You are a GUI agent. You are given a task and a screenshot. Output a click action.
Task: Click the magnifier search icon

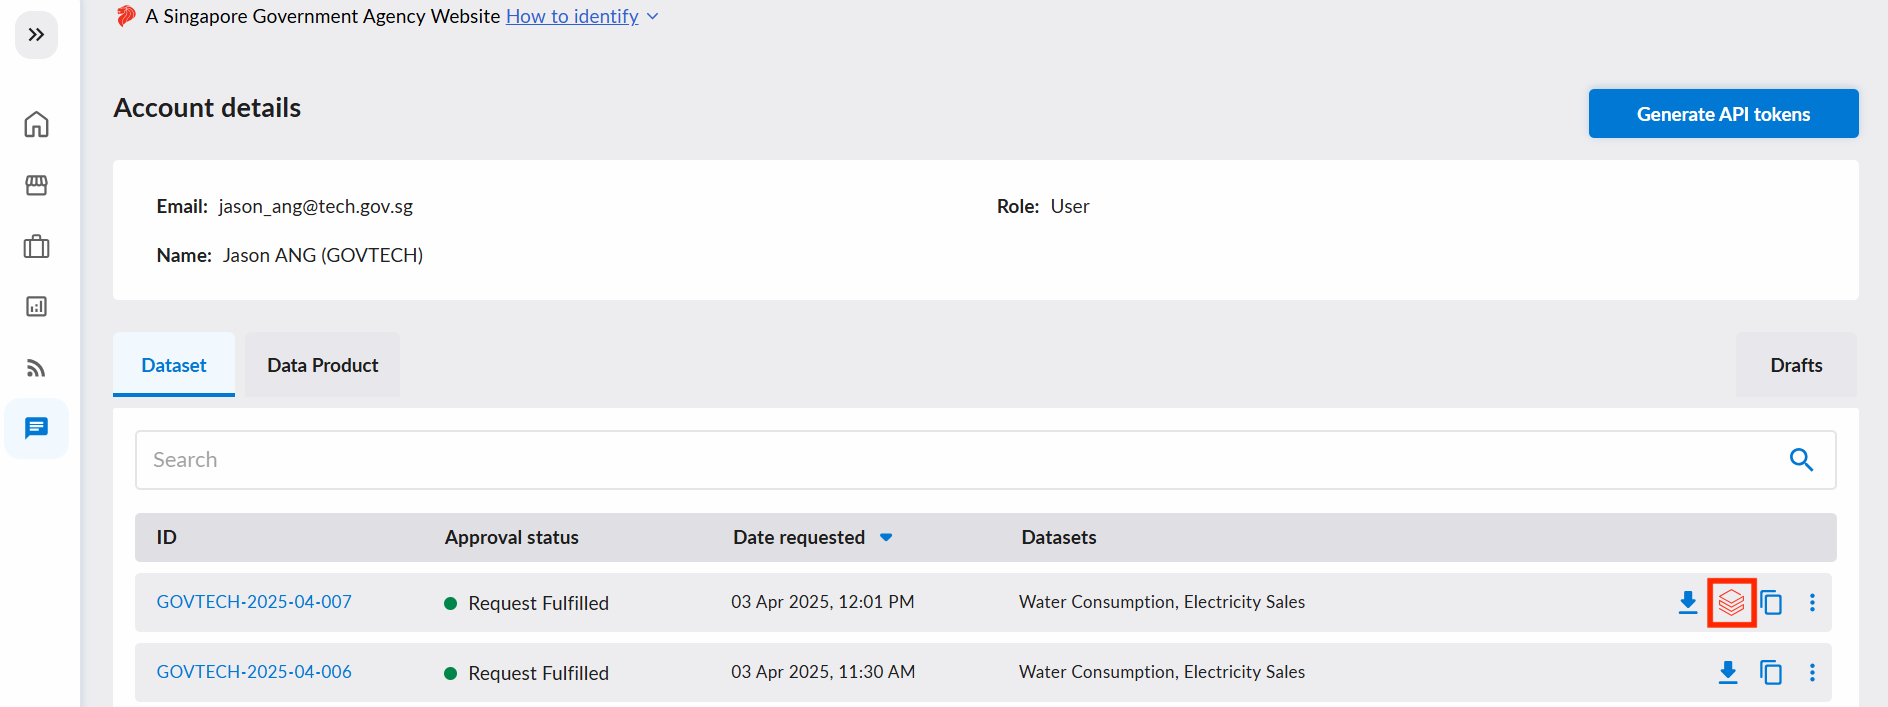[1801, 460]
